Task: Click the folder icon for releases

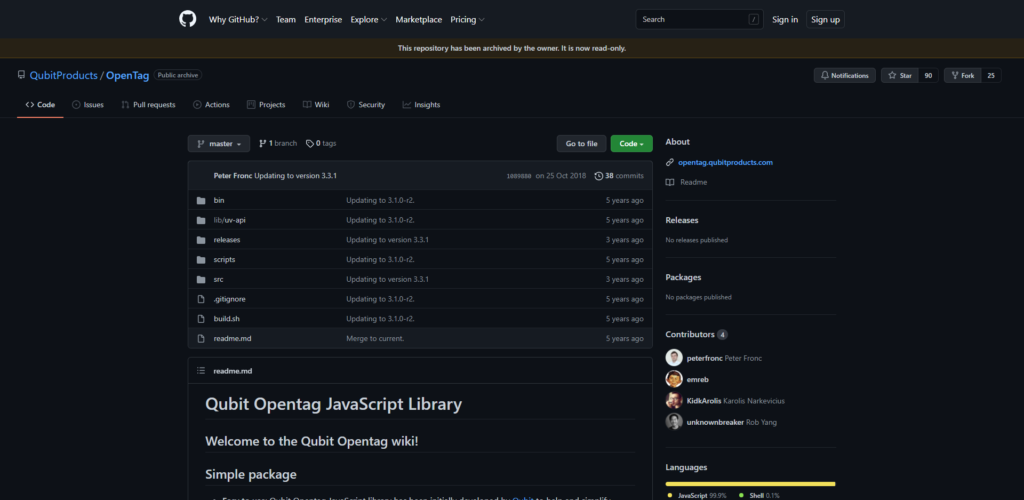Action: point(201,240)
